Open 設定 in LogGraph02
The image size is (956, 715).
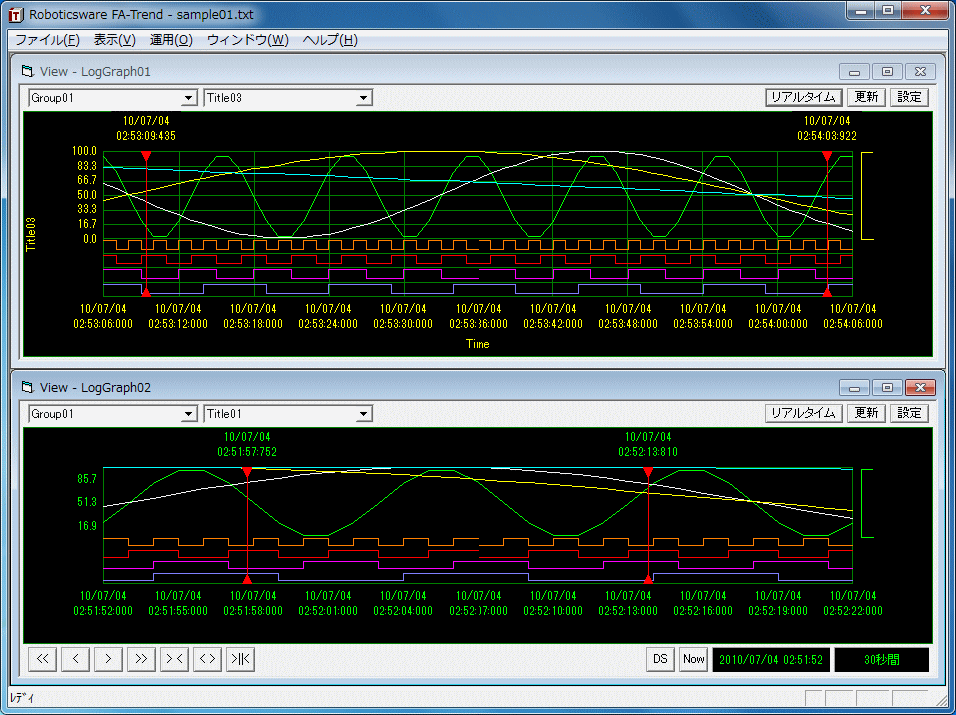coord(909,413)
